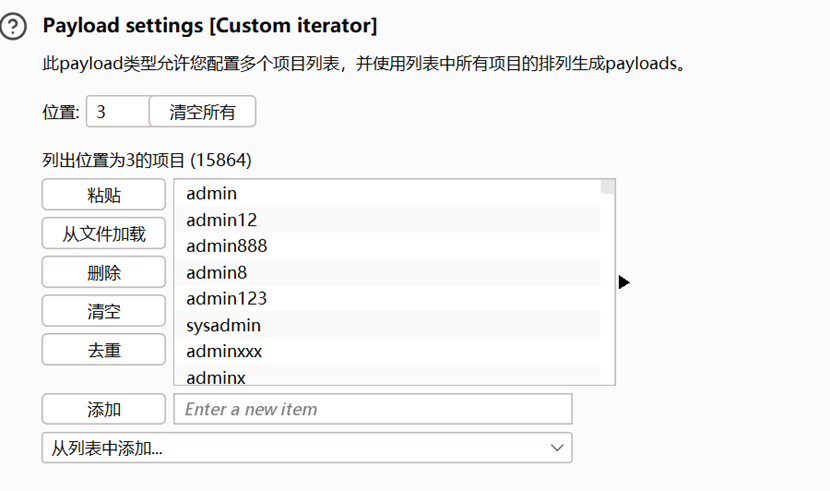
Task: Click the 去重 (Deduplicate) button
Action: (x=103, y=349)
